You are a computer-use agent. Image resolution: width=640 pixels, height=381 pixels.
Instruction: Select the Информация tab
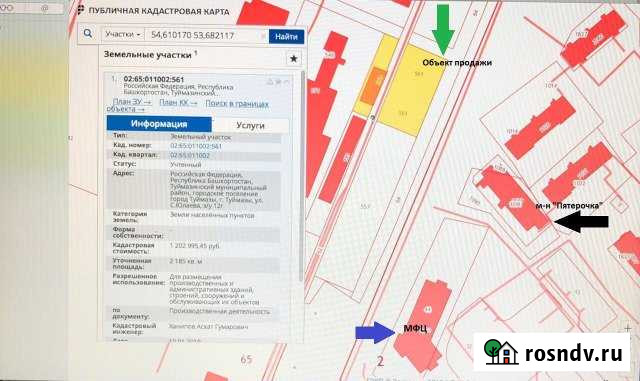[159, 124]
